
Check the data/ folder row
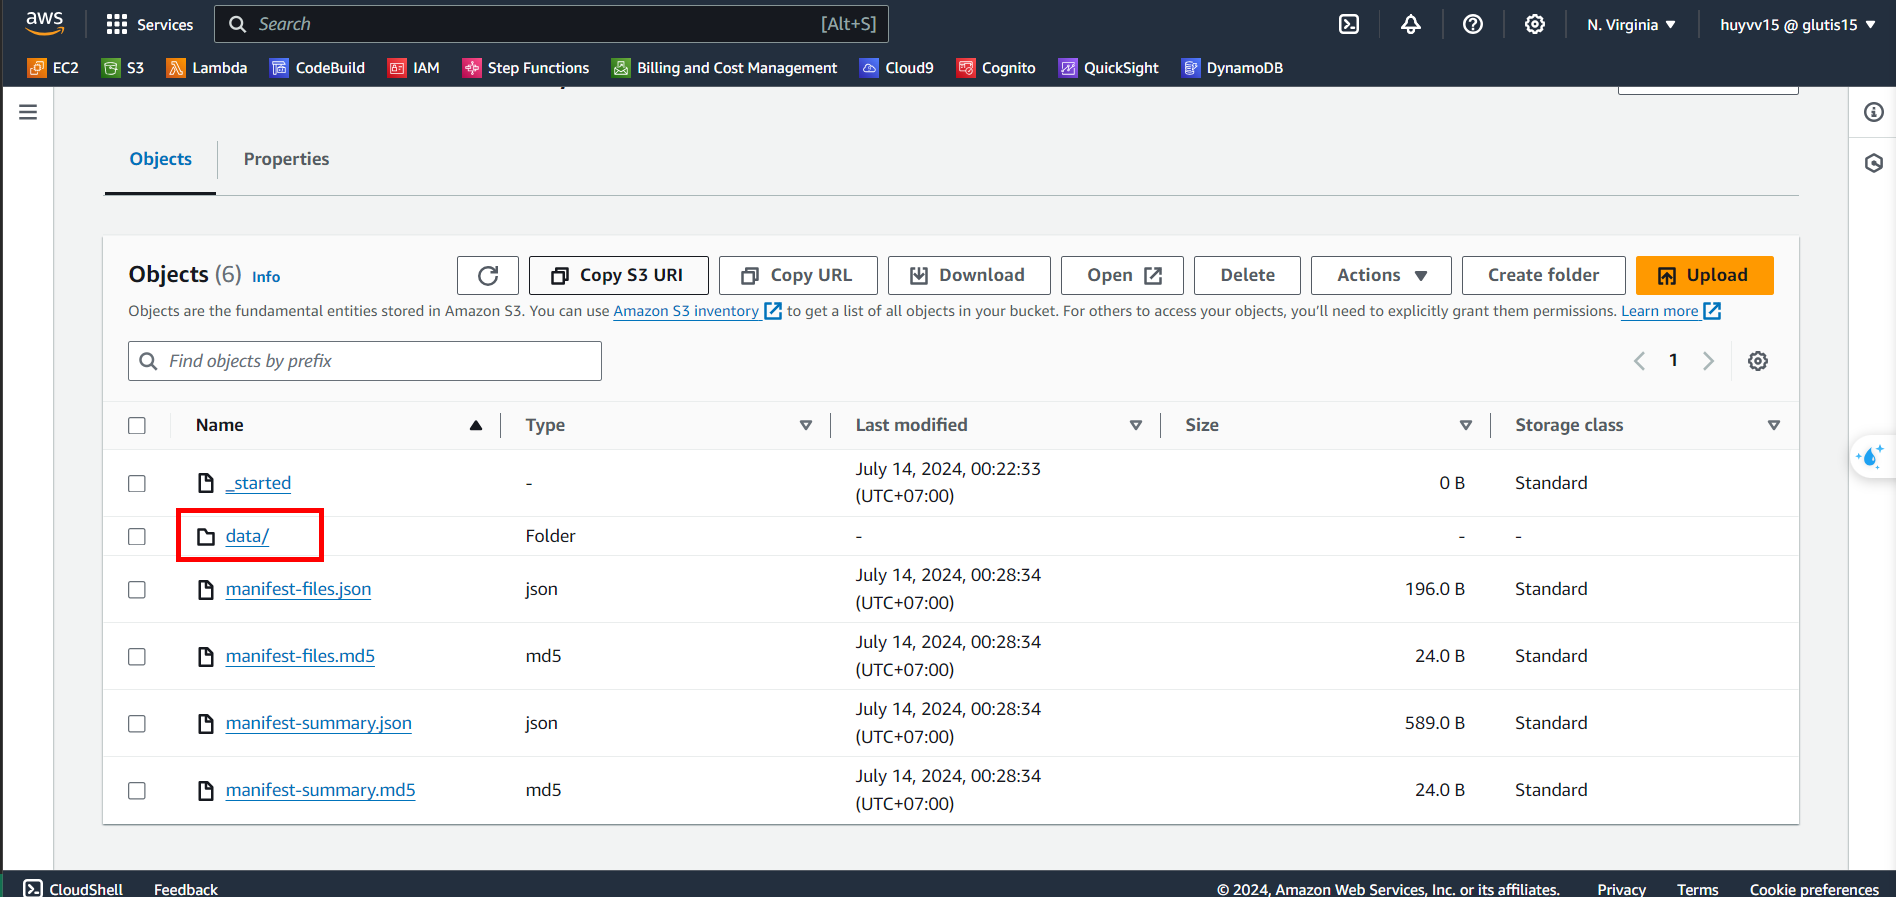coord(137,537)
